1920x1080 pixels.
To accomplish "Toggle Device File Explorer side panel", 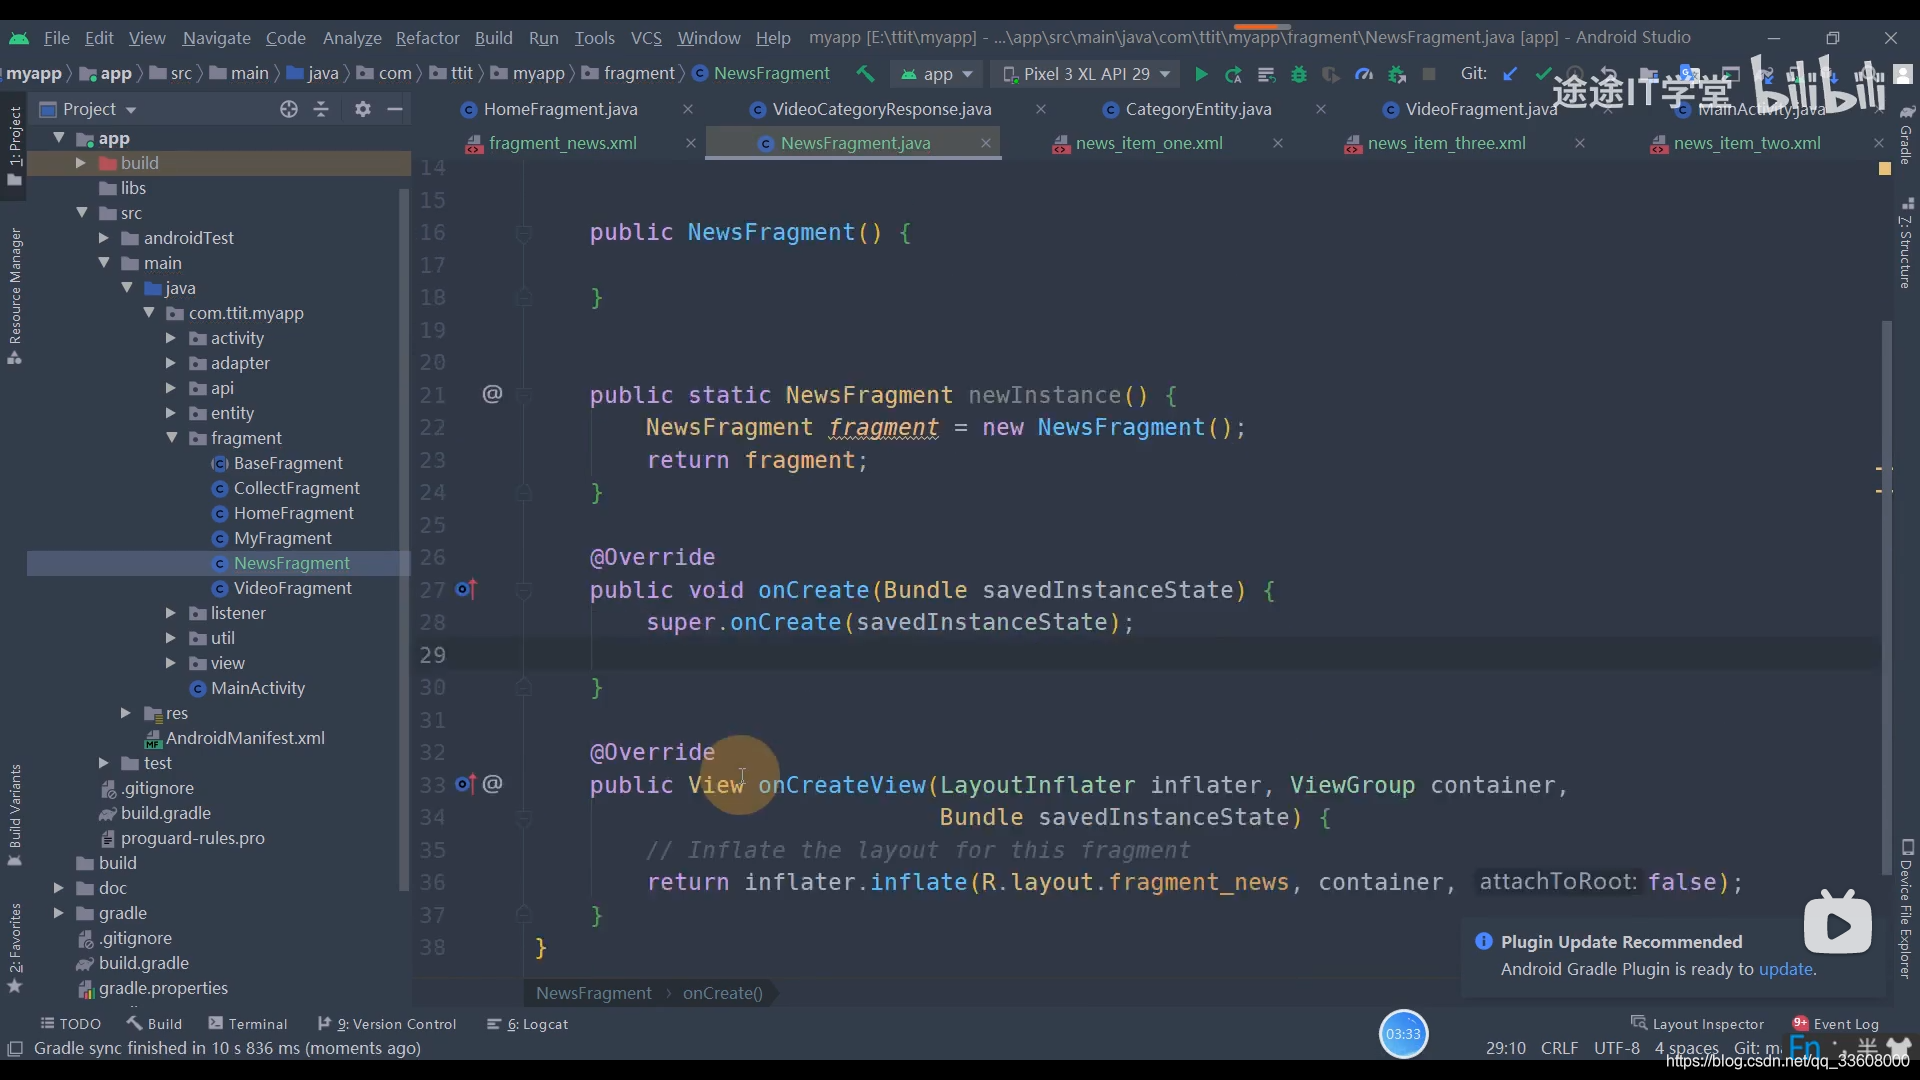I will pos(1906,908).
